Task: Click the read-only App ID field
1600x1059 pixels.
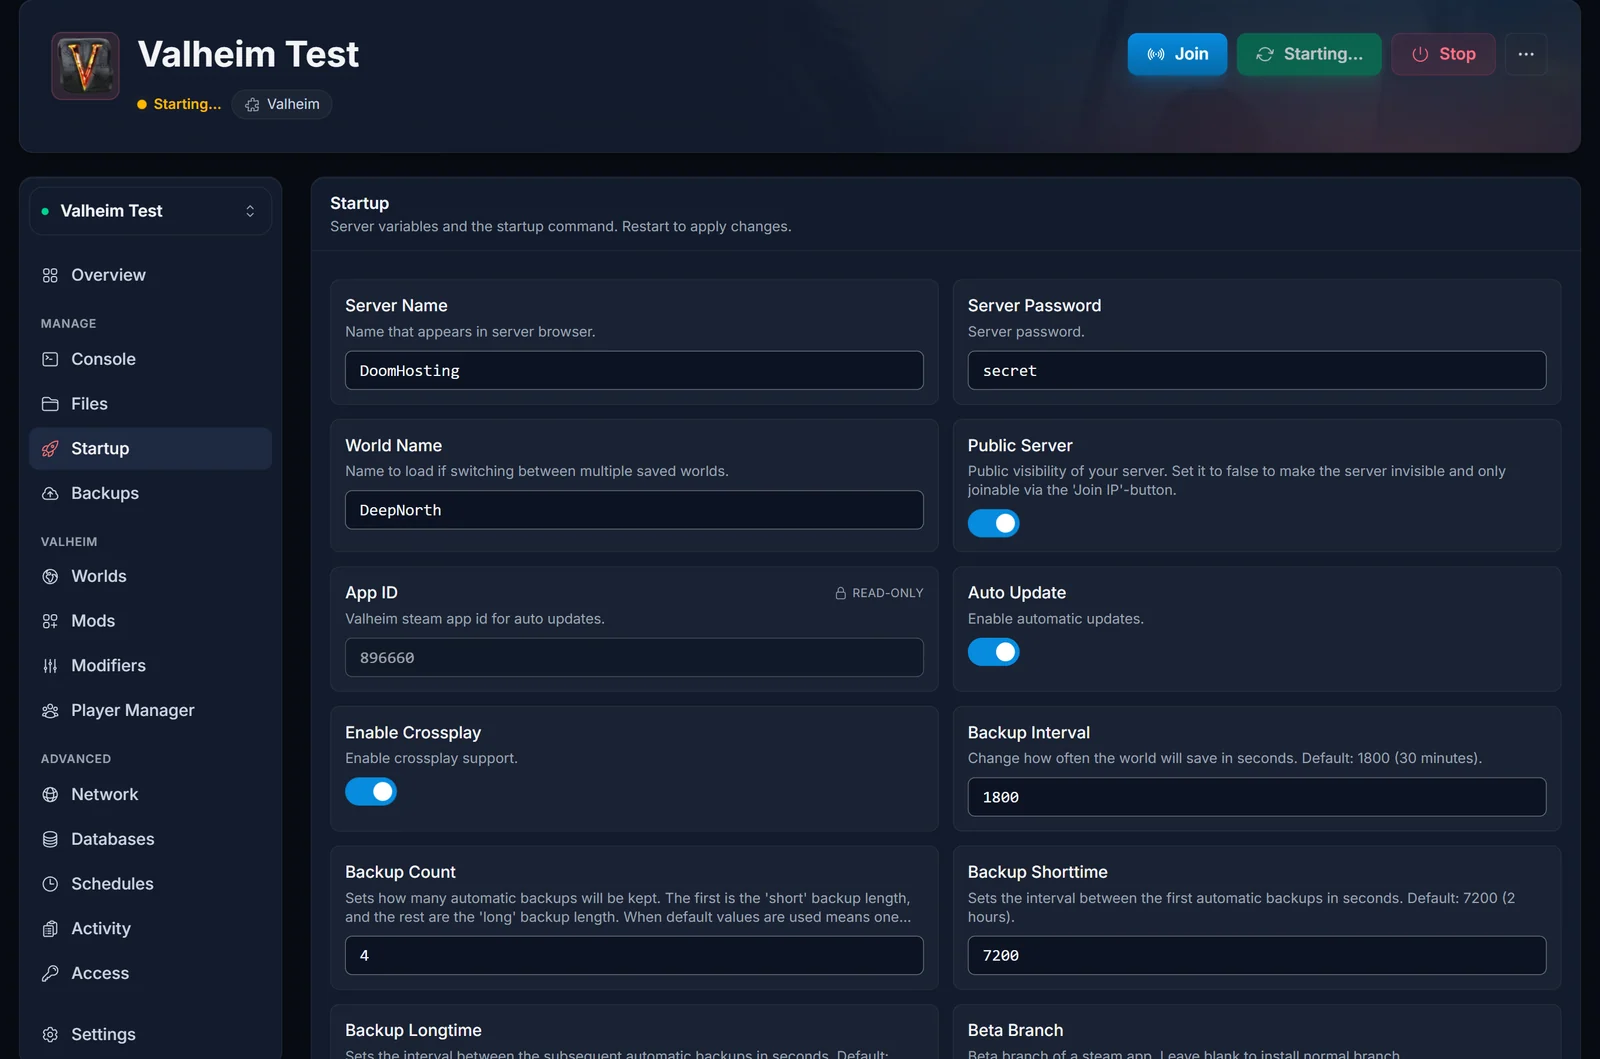Action: tap(634, 657)
